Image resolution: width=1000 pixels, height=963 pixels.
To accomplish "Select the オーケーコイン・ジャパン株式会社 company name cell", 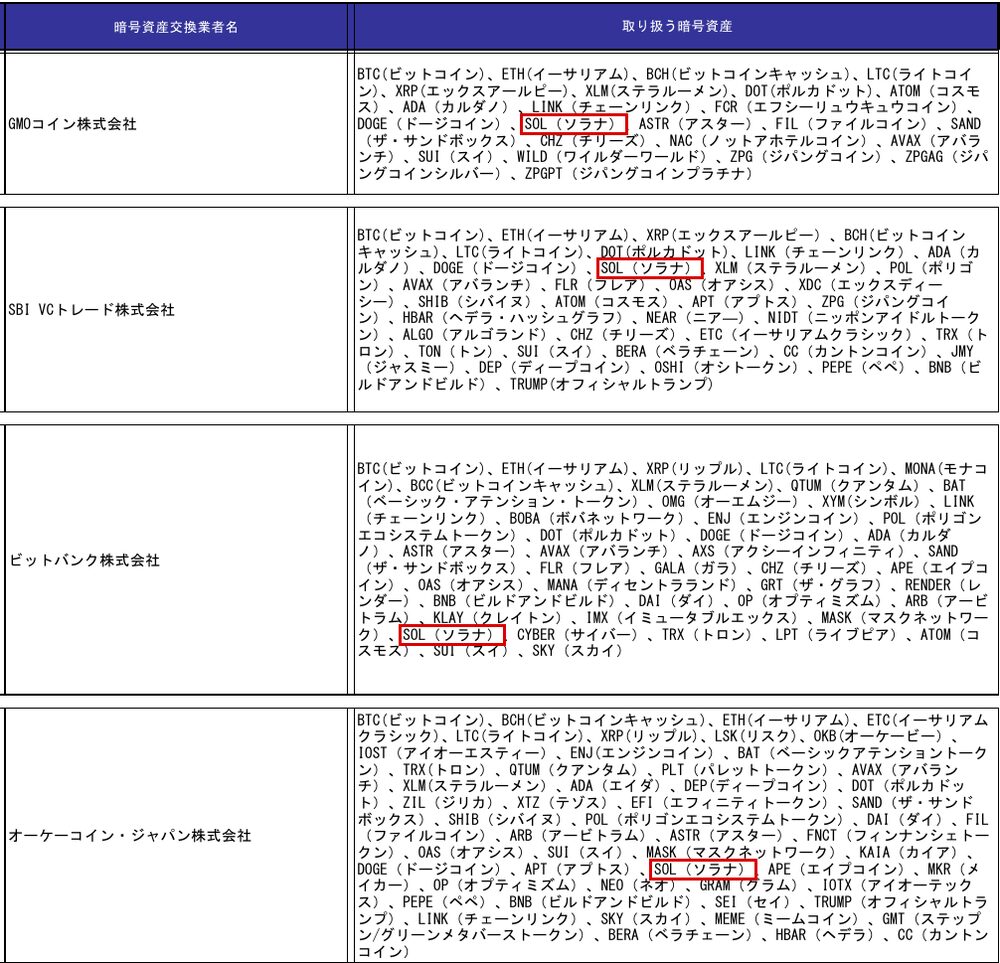I will [176, 835].
